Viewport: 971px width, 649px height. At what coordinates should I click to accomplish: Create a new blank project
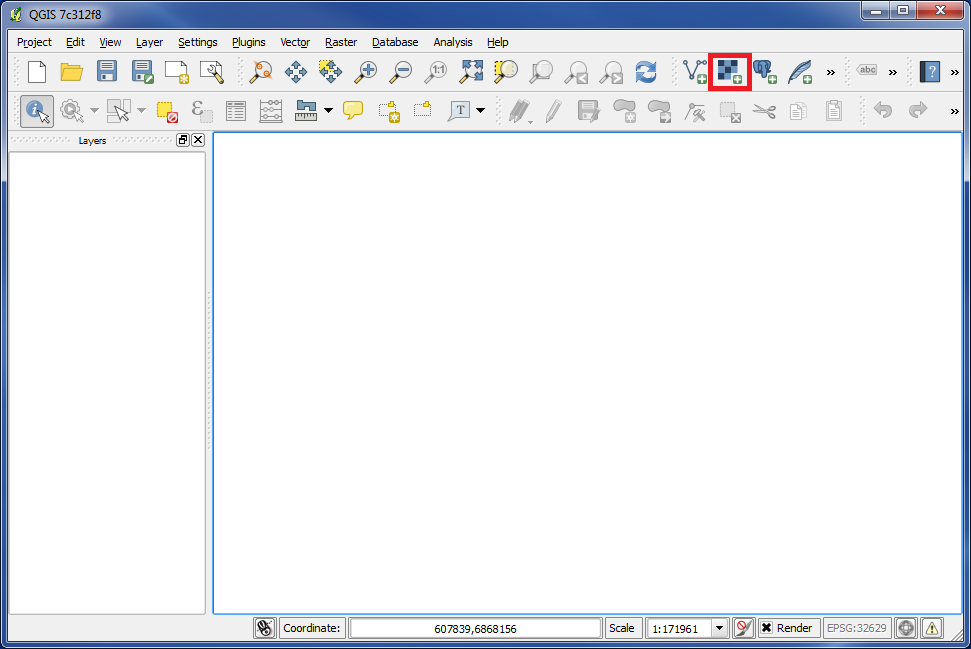tap(37, 72)
